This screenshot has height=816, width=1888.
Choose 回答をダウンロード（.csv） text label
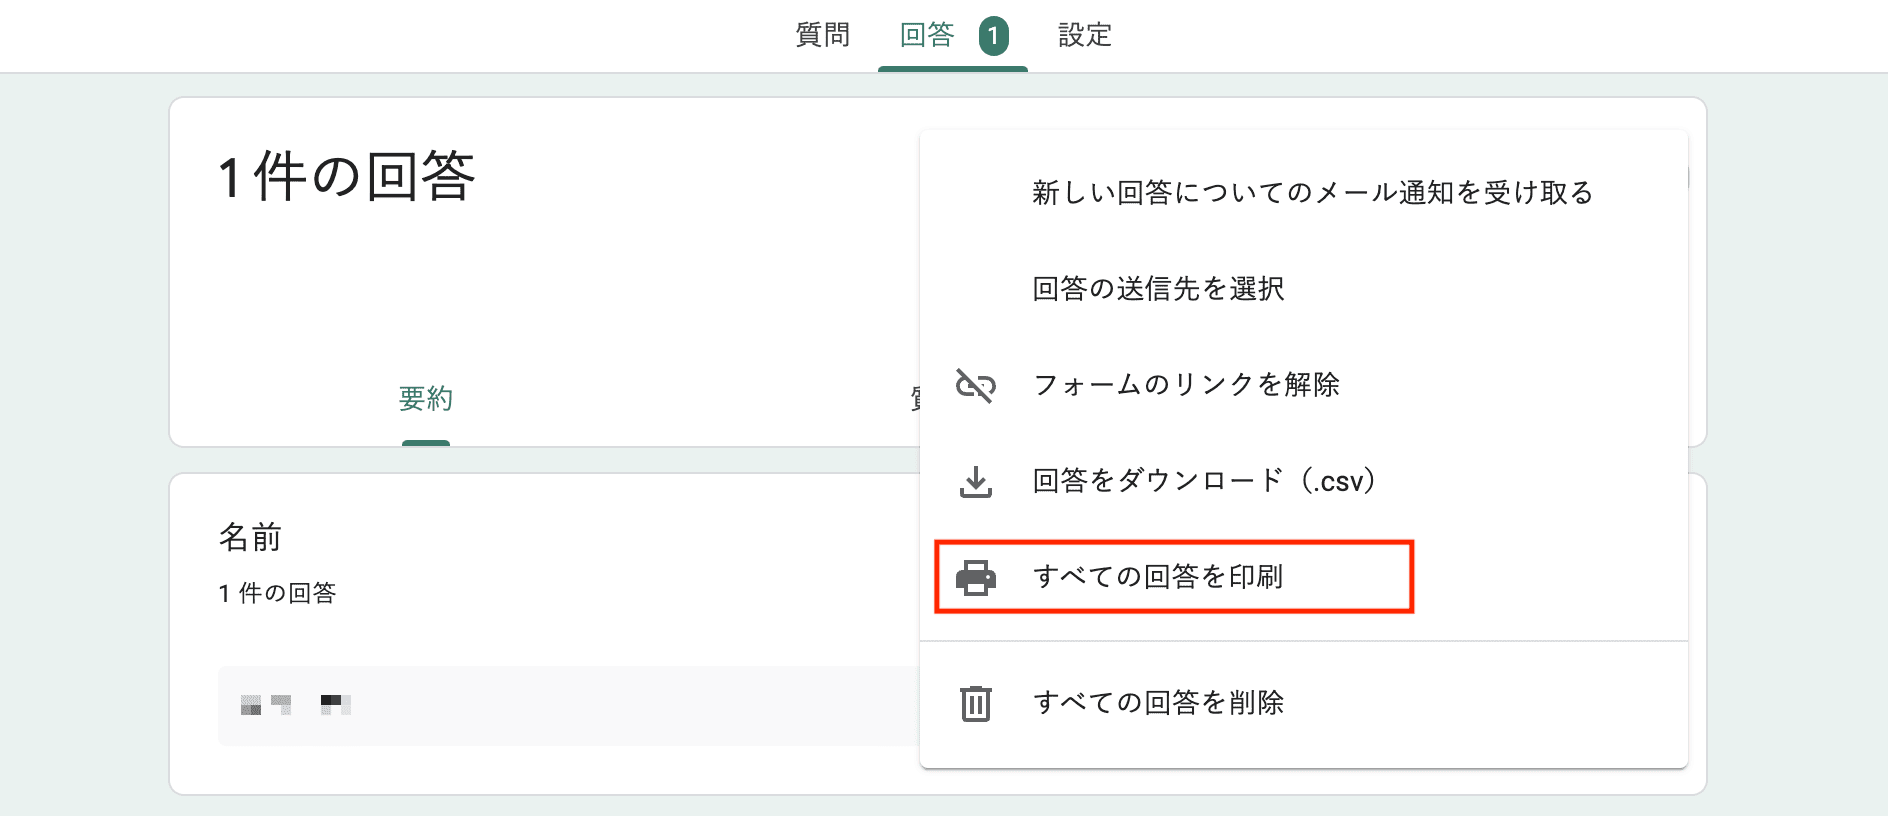pyautogui.click(x=1204, y=481)
